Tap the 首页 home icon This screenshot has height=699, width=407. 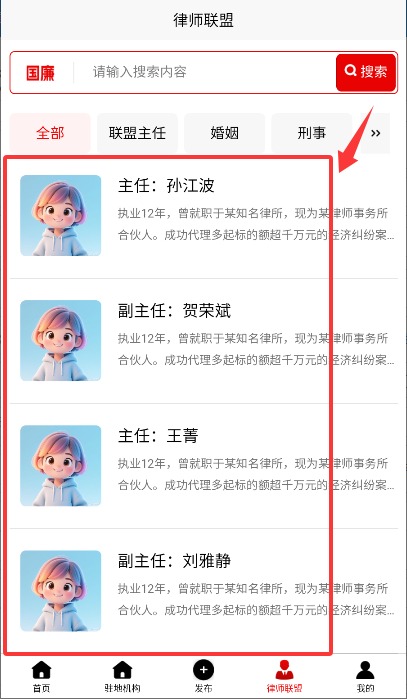tap(41, 670)
